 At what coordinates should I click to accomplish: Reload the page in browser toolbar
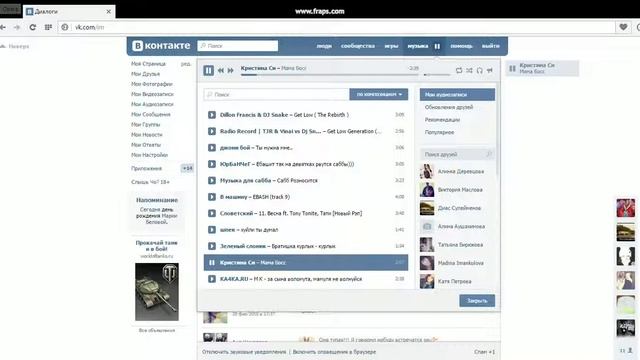33,27
